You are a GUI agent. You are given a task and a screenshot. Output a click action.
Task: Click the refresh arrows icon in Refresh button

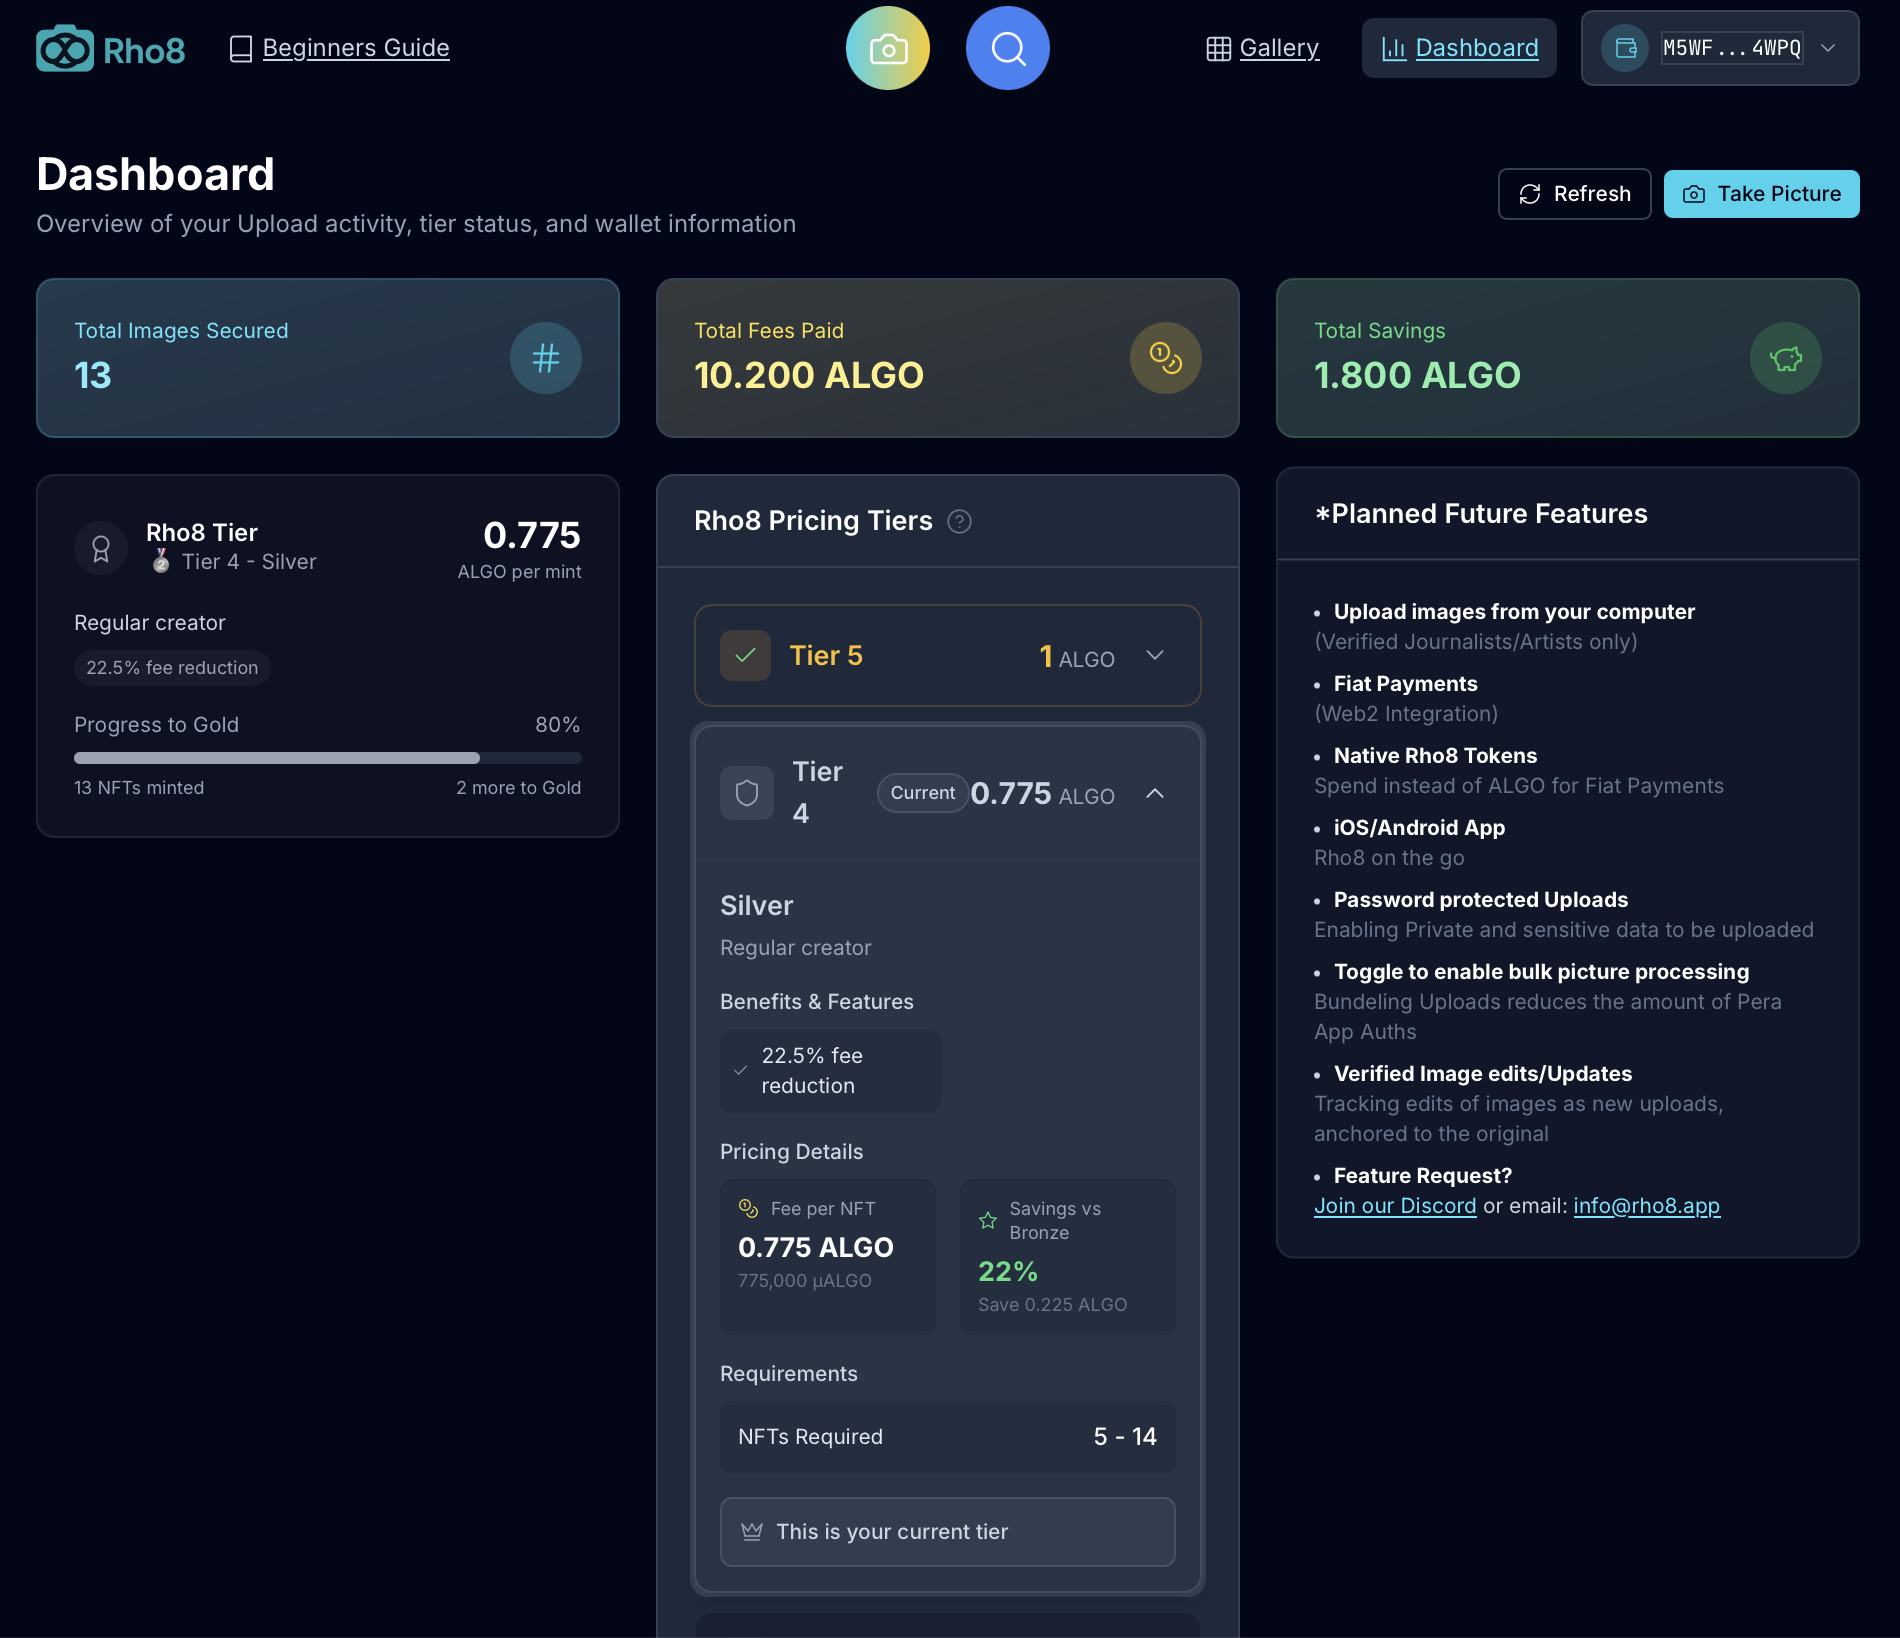1530,194
